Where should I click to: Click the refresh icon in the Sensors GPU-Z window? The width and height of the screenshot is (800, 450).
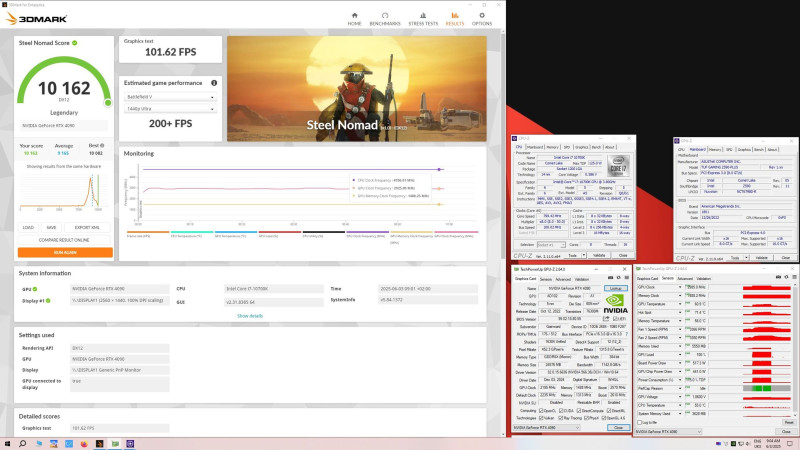click(x=786, y=277)
